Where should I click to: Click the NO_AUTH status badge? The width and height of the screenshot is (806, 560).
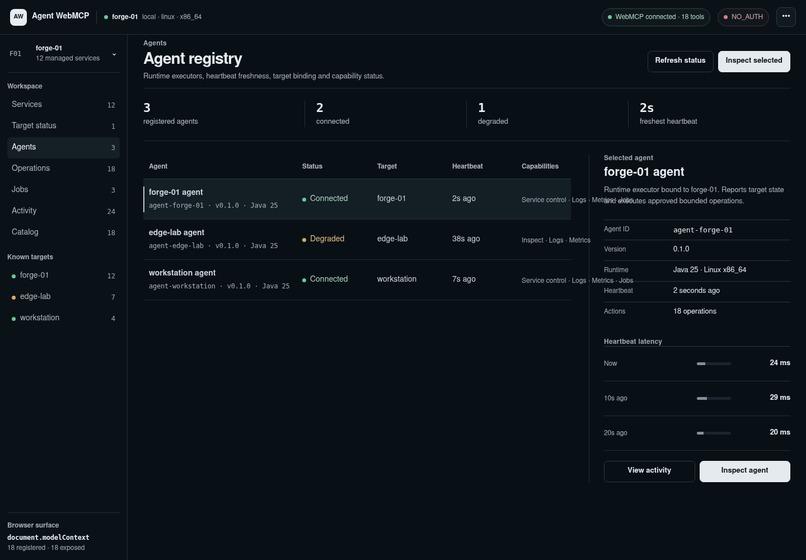click(x=743, y=17)
